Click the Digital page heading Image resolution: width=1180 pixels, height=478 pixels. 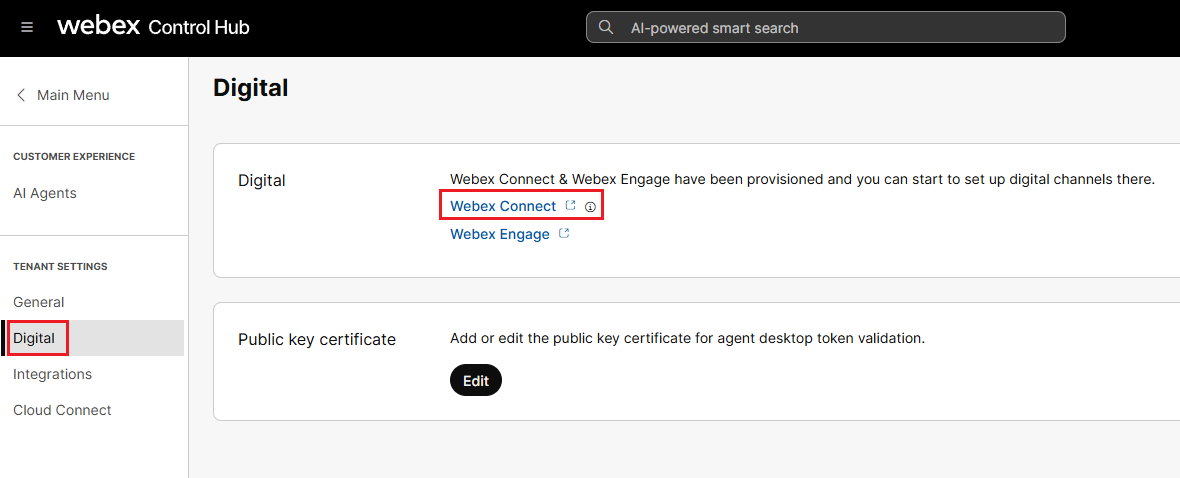[251, 88]
